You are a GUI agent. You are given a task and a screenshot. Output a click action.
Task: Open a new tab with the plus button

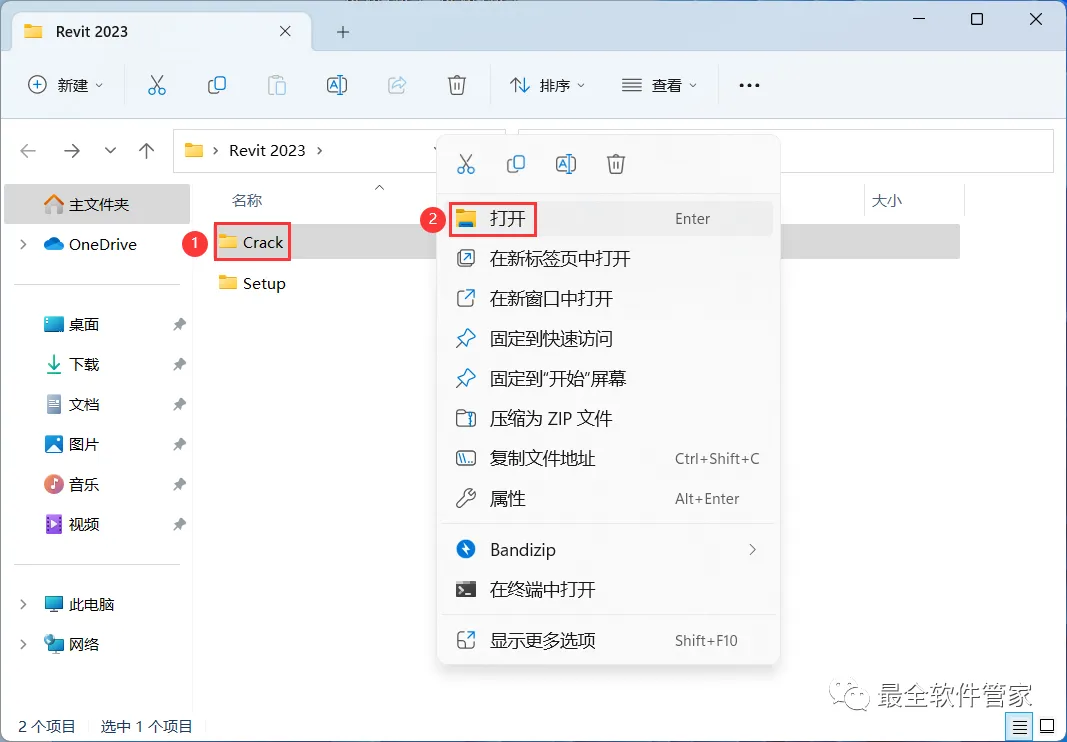point(343,32)
